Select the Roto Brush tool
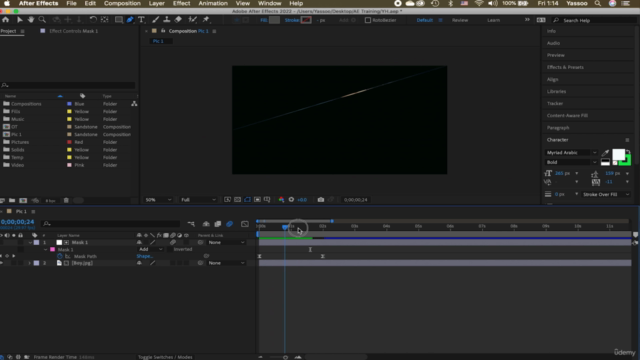The width and height of the screenshot is (640, 360). (x=192, y=20)
